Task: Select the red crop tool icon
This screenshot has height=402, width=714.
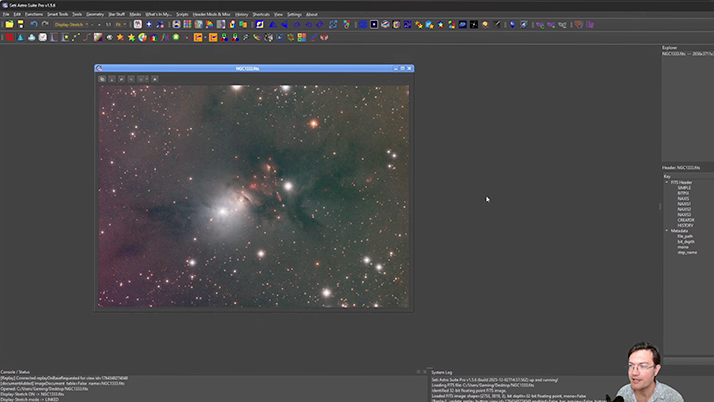Action: (9, 37)
